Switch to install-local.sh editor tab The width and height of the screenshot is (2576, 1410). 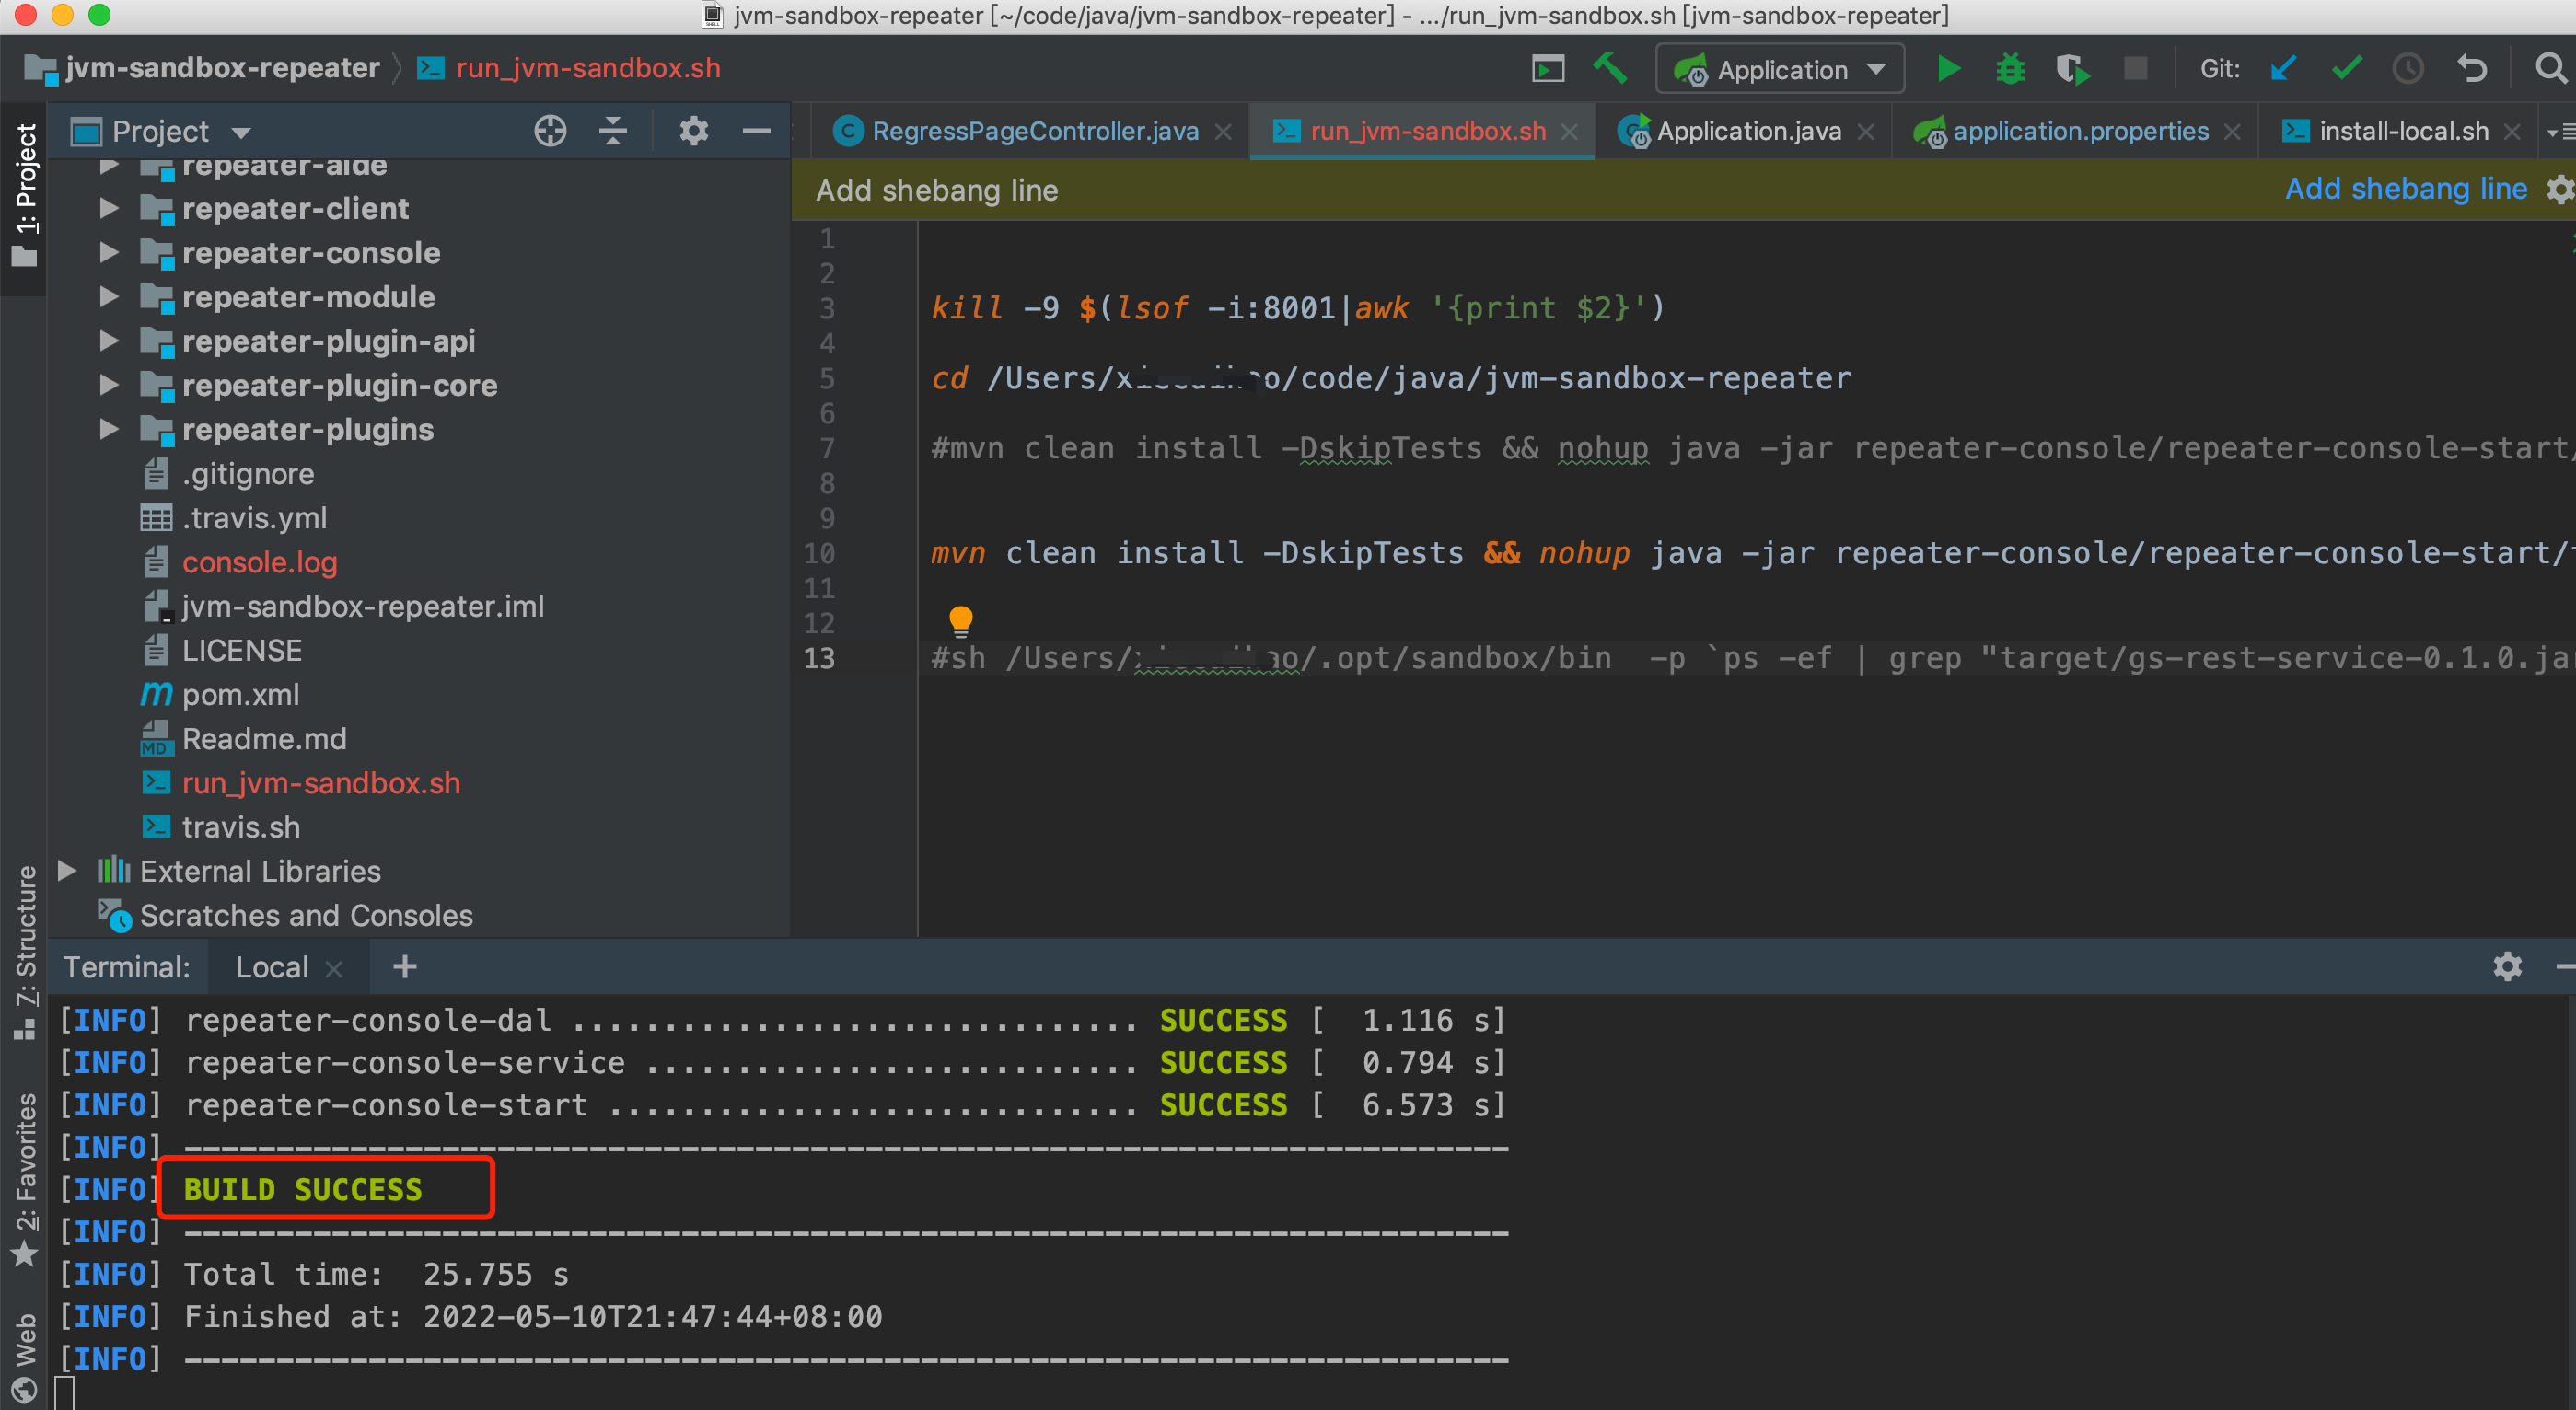[2402, 131]
